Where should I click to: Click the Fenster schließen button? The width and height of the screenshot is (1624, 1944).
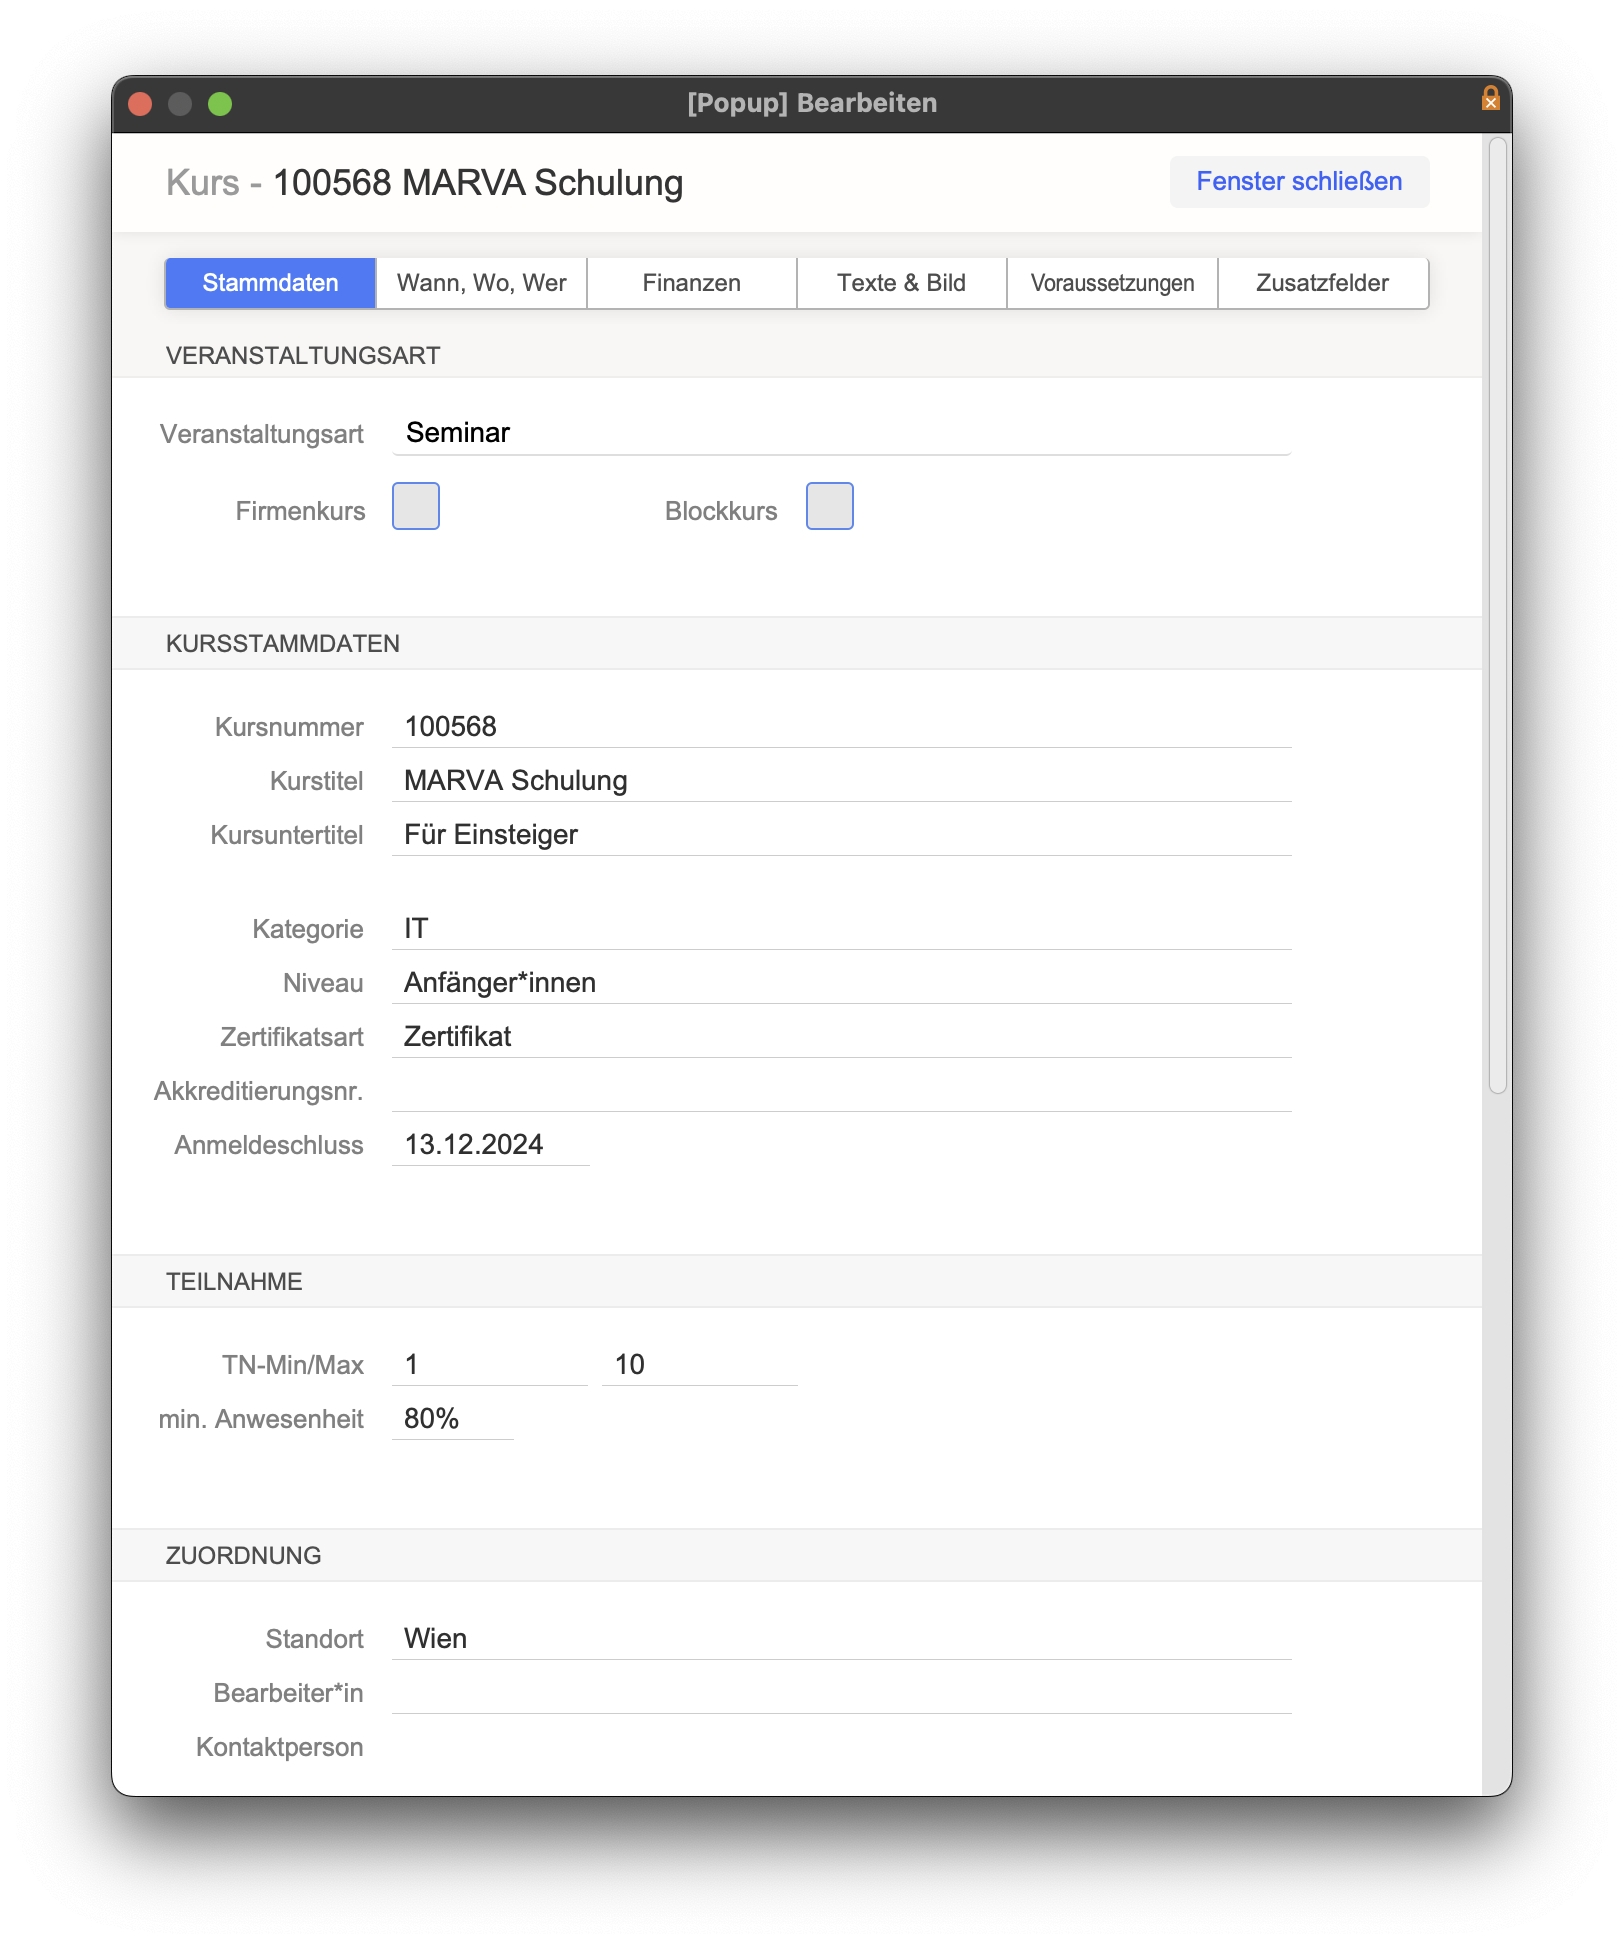click(1298, 182)
